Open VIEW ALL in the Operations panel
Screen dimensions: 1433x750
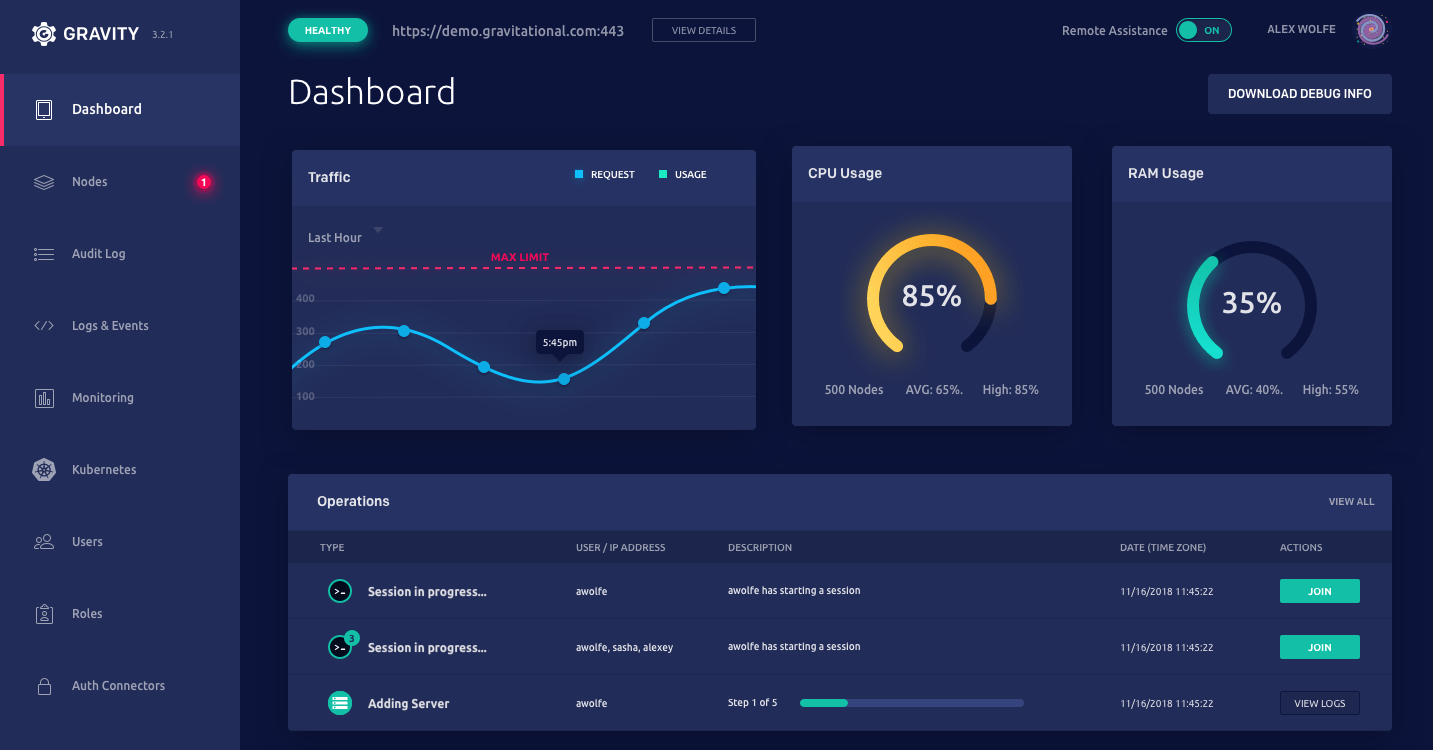[1351, 501]
